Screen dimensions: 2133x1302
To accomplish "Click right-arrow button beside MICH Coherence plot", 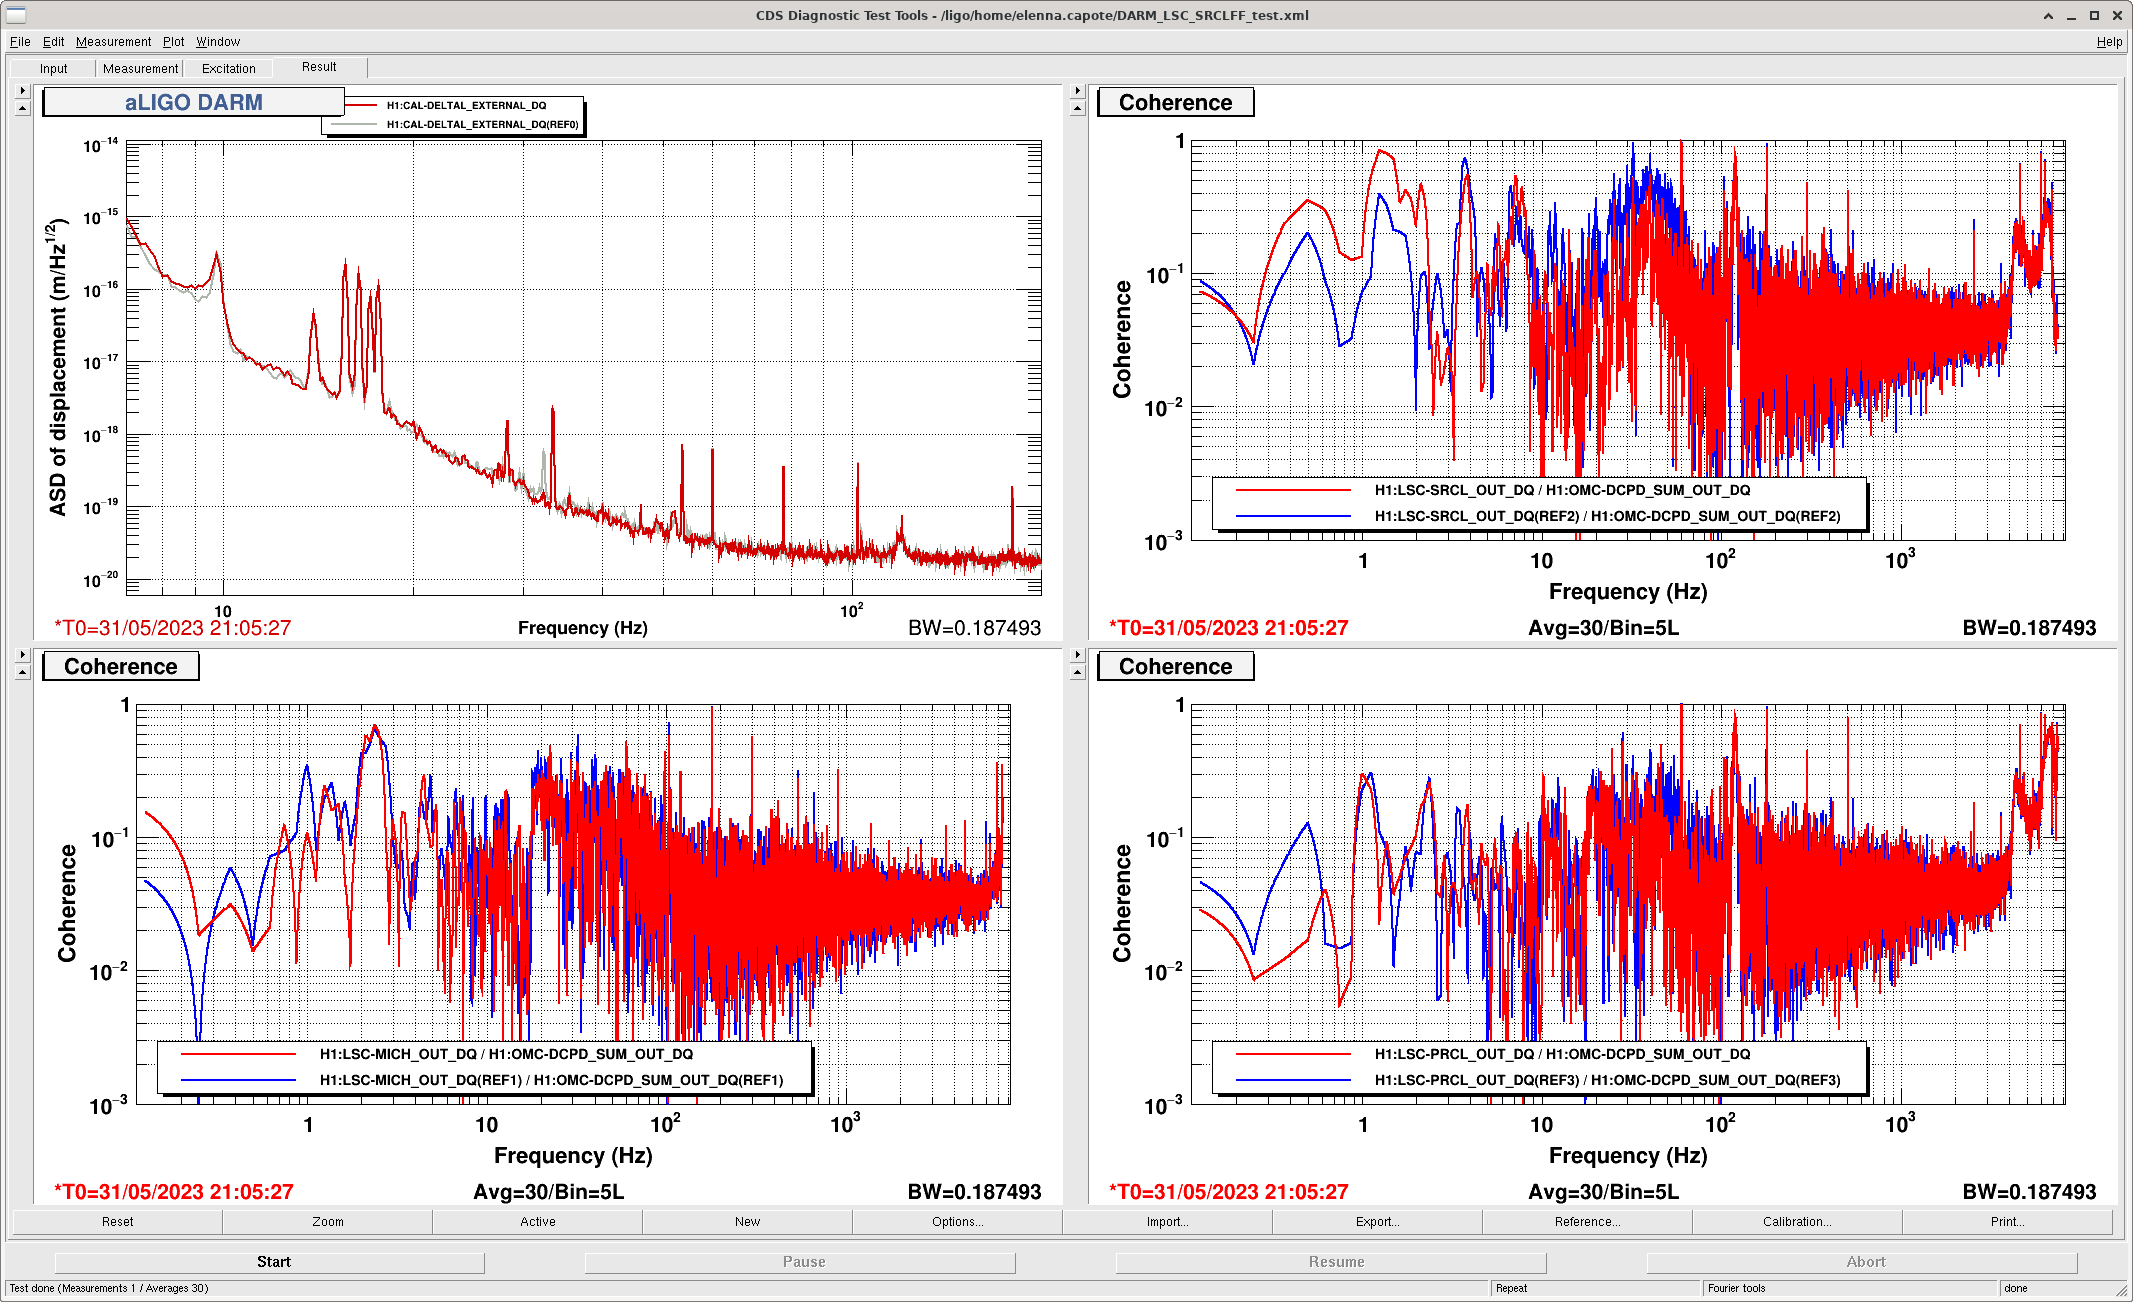I will click(22, 655).
